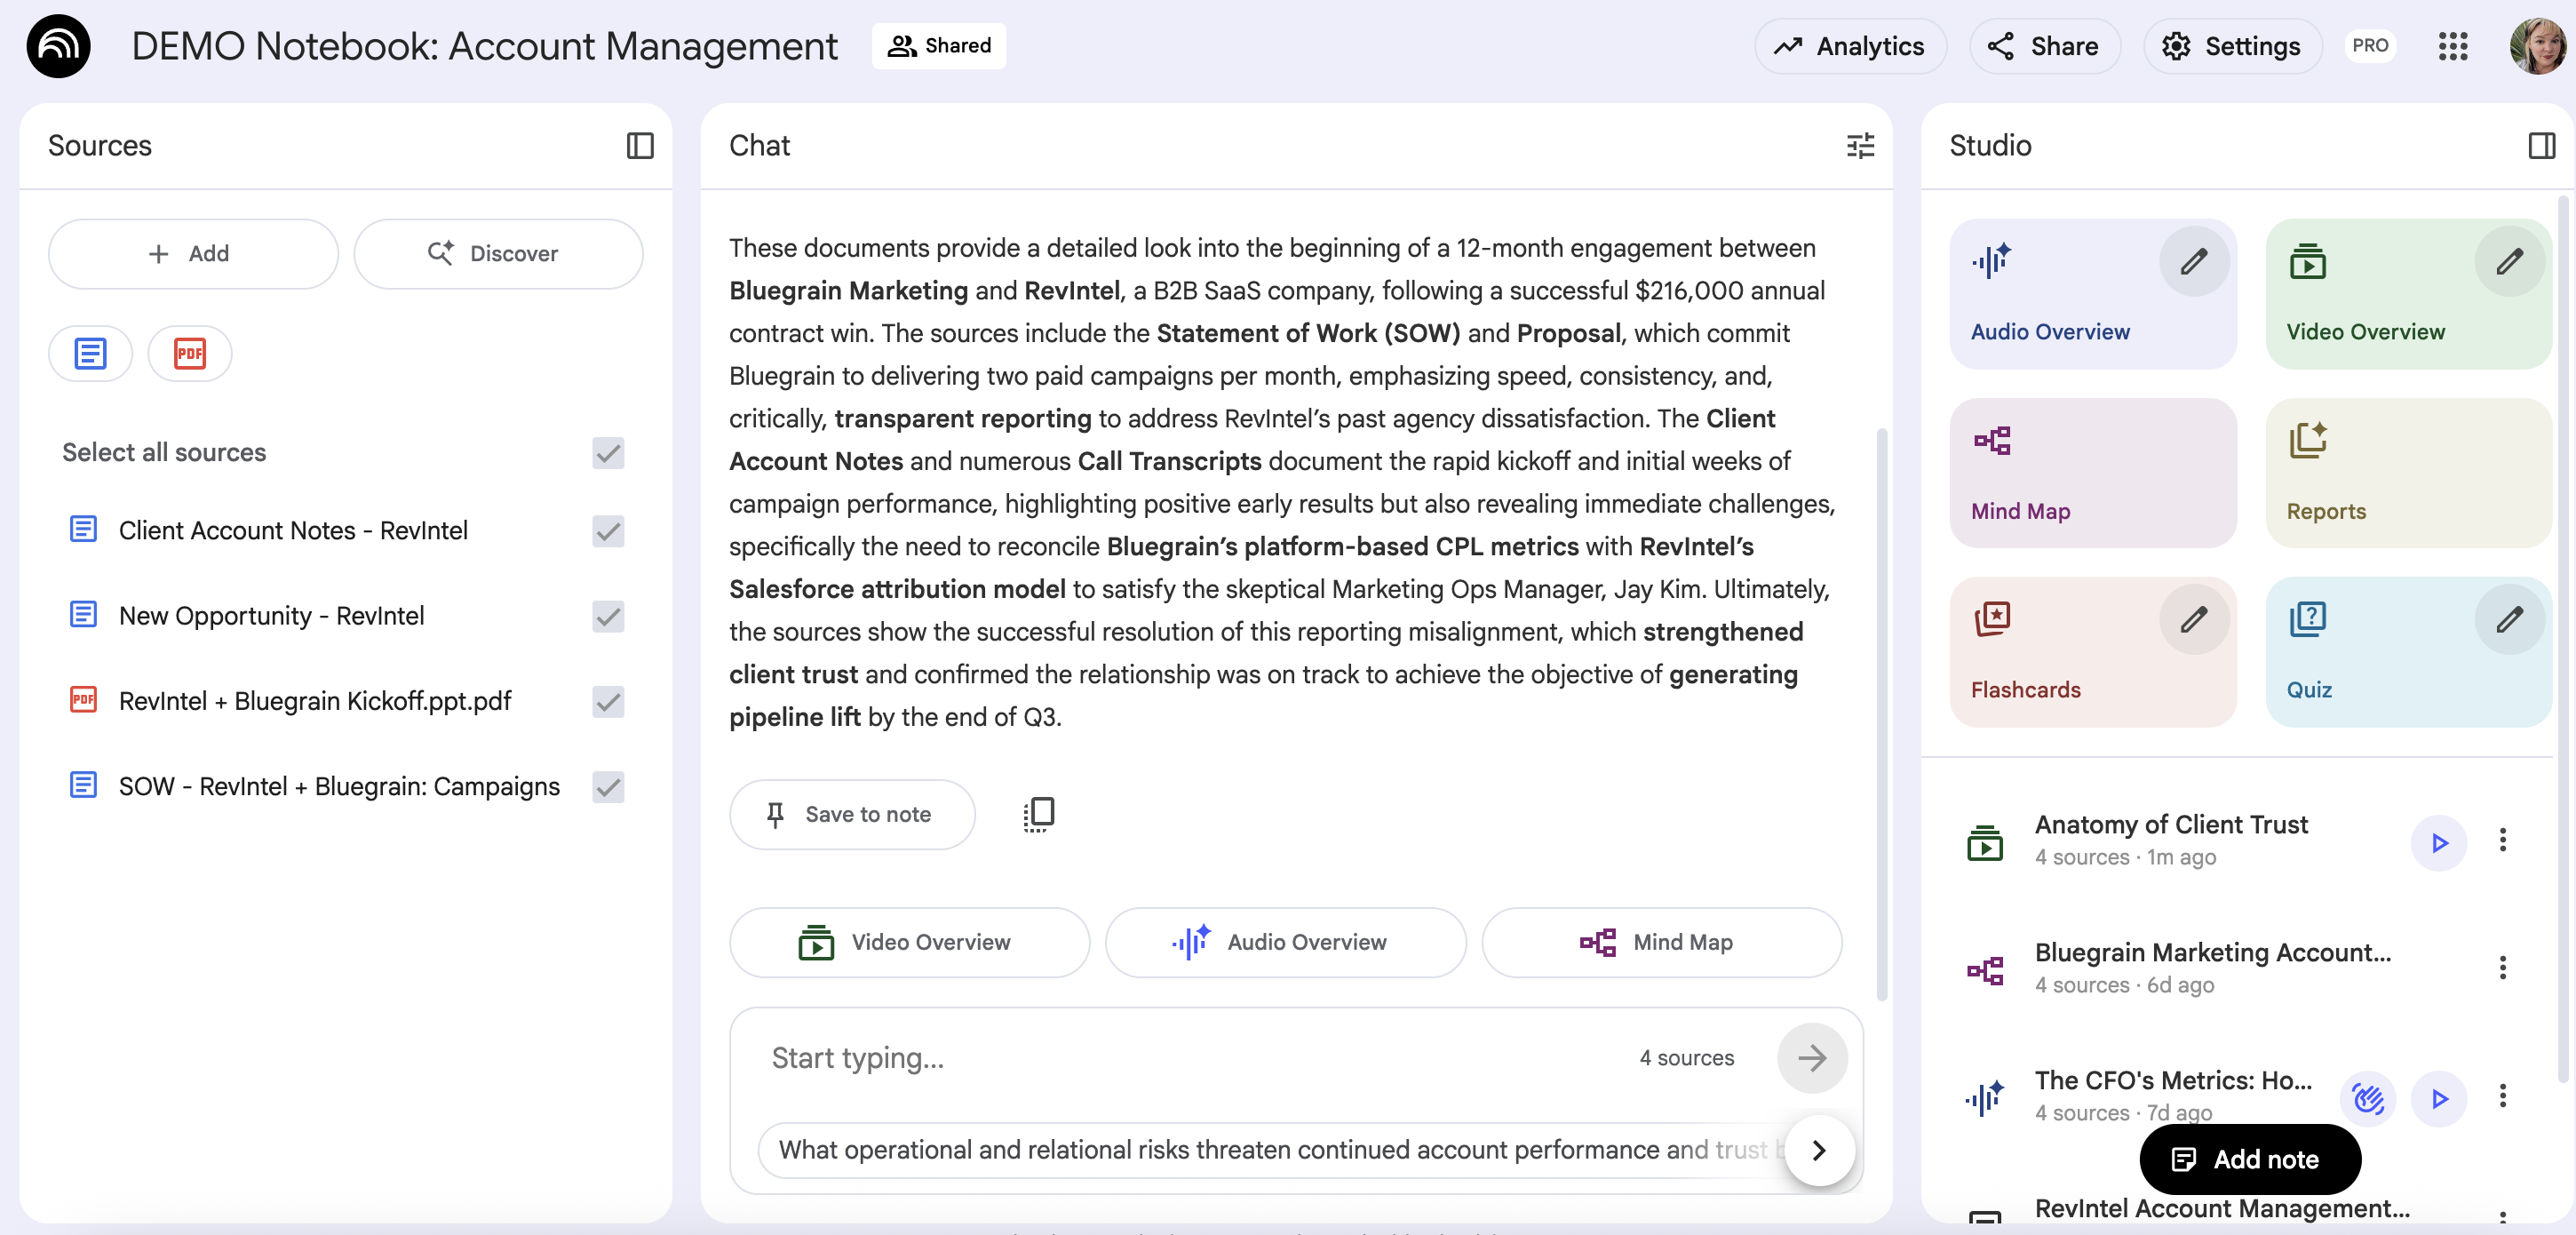
Task: Uncheck RevIntel + Bluegrain Kickoff.ppt.pdf source
Action: pyautogui.click(x=608, y=701)
